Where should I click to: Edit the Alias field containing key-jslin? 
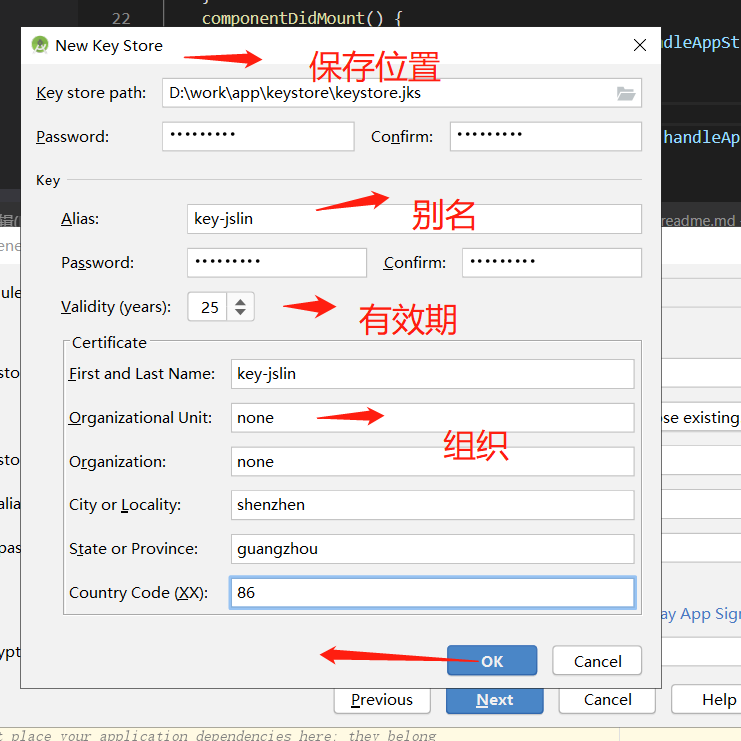414,219
